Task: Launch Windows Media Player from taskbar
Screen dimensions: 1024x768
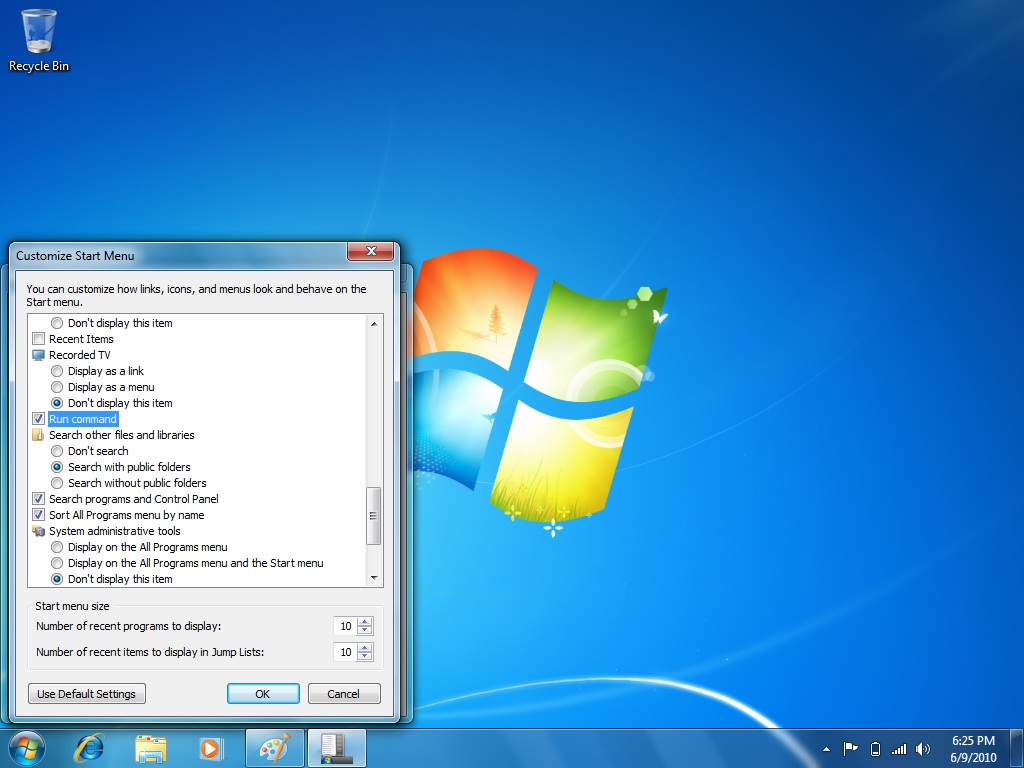Action: (x=211, y=748)
